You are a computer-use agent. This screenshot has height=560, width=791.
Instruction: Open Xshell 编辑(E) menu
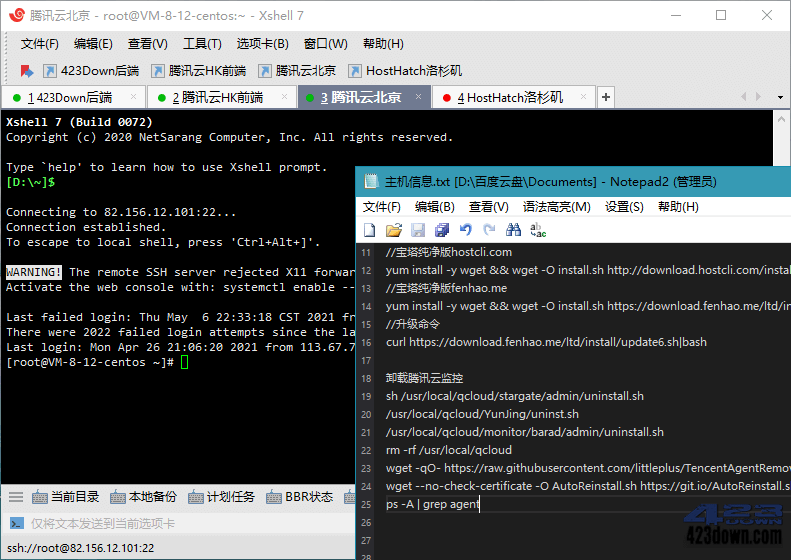93,44
